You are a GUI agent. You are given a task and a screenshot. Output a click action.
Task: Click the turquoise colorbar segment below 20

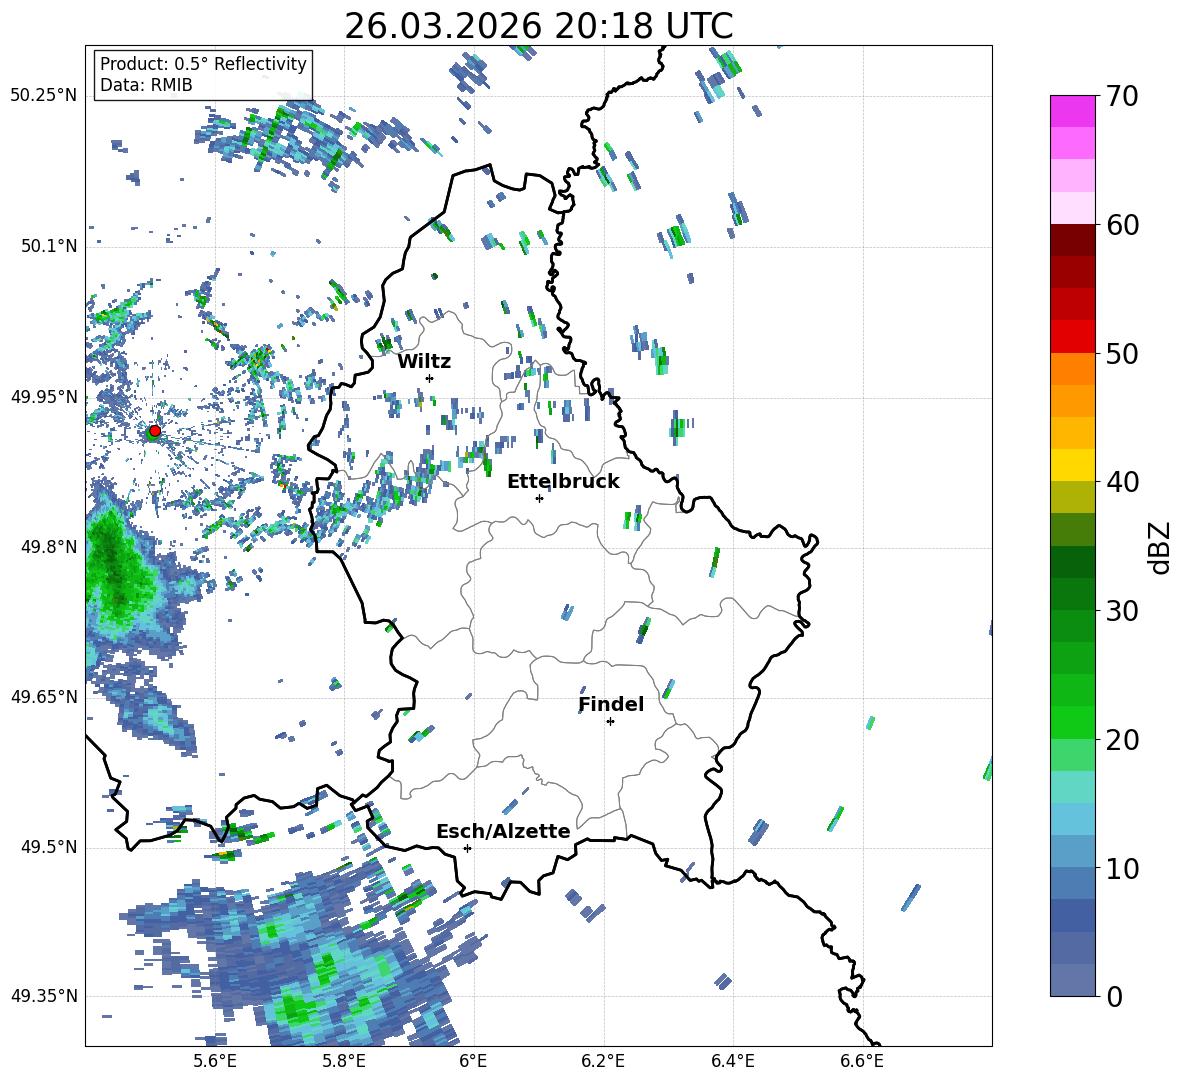[1072, 787]
